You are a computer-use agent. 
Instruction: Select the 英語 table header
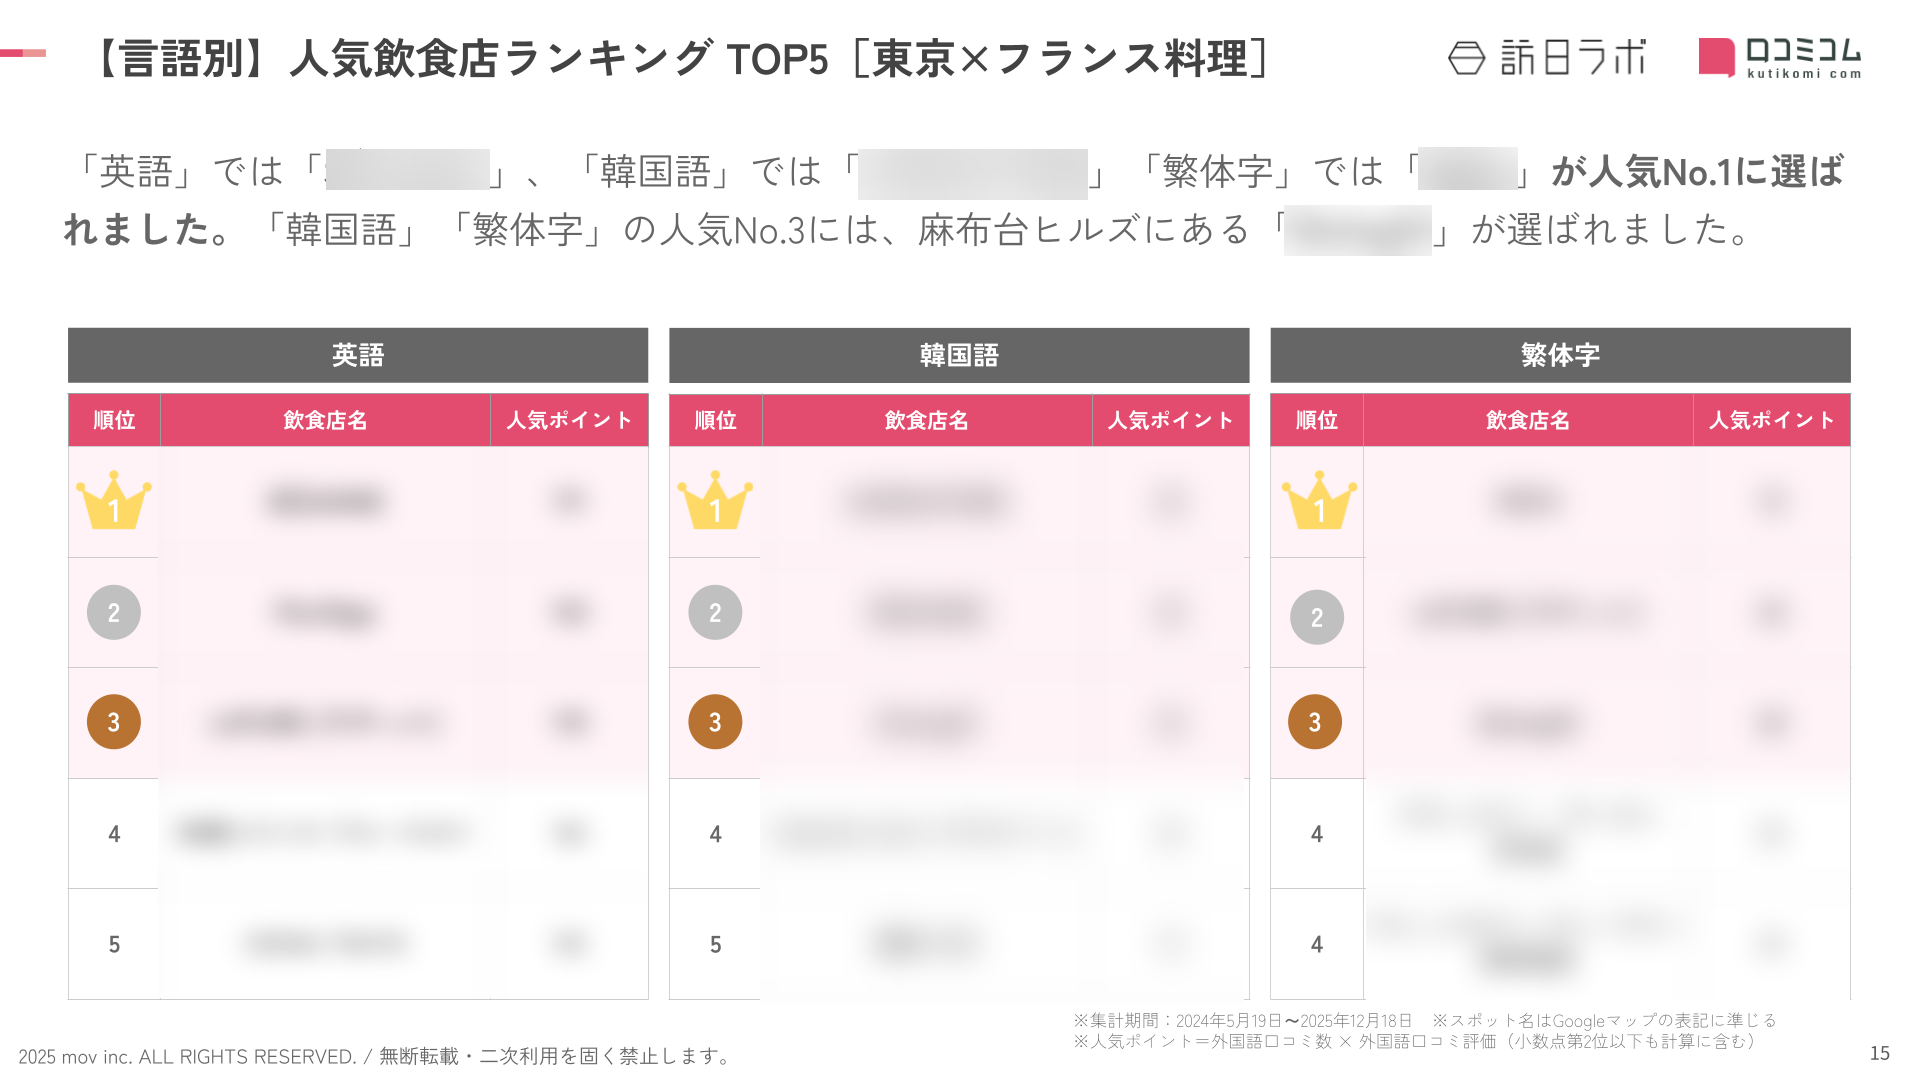(x=358, y=355)
